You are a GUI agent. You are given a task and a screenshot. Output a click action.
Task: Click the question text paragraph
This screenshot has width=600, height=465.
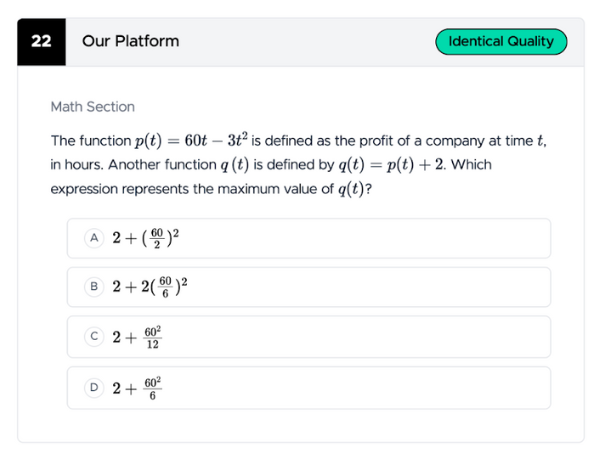[x=300, y=165]
